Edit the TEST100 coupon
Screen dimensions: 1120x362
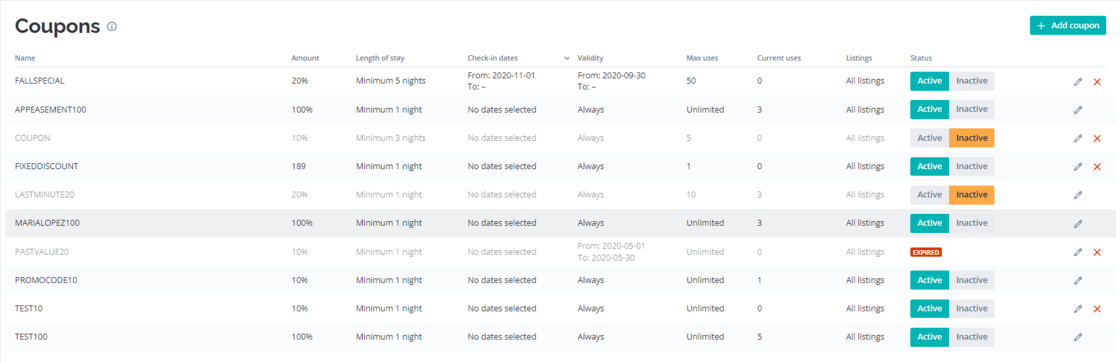[x=1078, y=337]
